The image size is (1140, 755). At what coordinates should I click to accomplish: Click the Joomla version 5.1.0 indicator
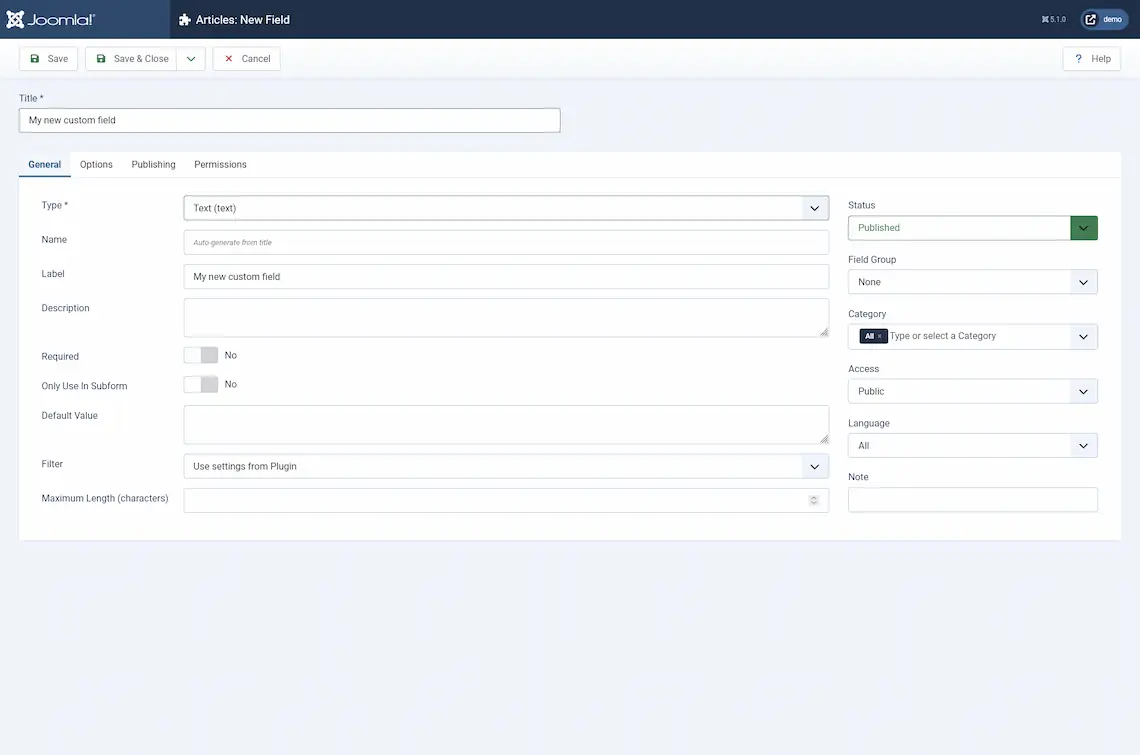[1054, 19]
